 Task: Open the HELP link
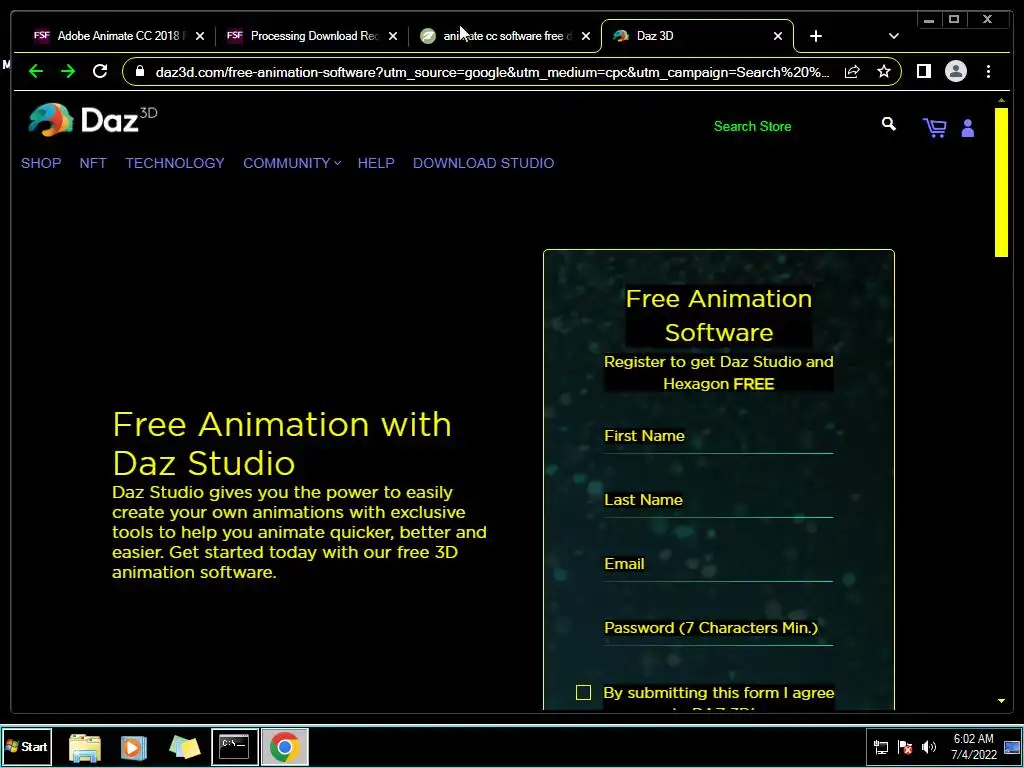376,163
